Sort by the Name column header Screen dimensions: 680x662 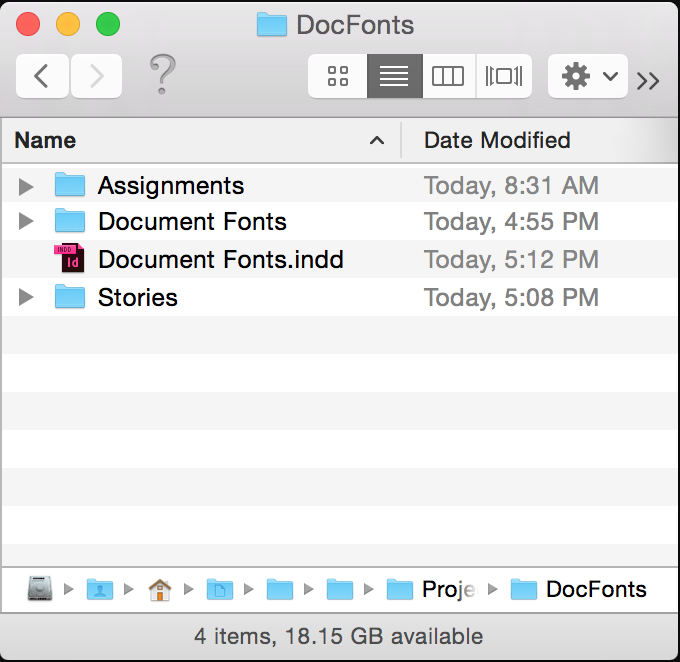200,141
